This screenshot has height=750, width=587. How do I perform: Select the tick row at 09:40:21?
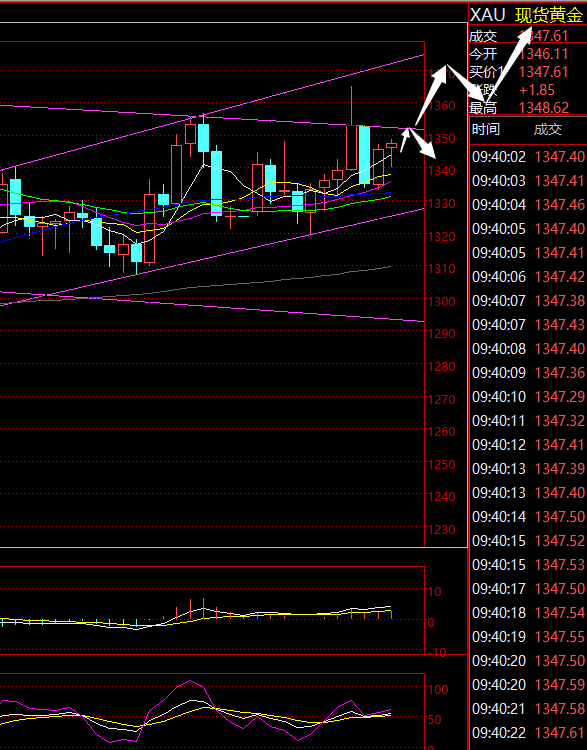click(528, 709)
